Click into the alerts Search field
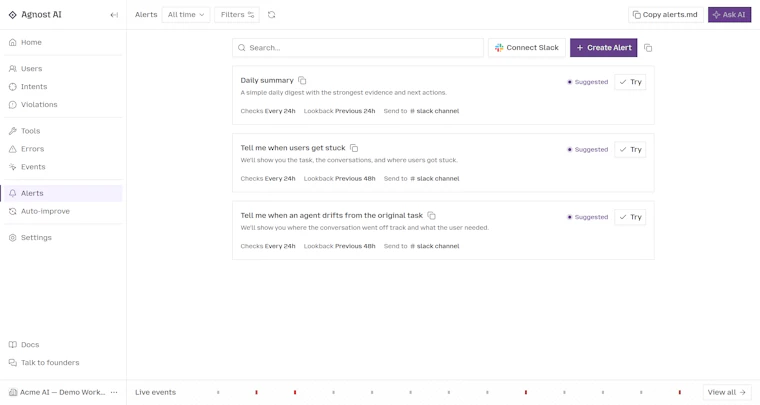This screenshot has width=760, height=405. click(x=358, y=48)
